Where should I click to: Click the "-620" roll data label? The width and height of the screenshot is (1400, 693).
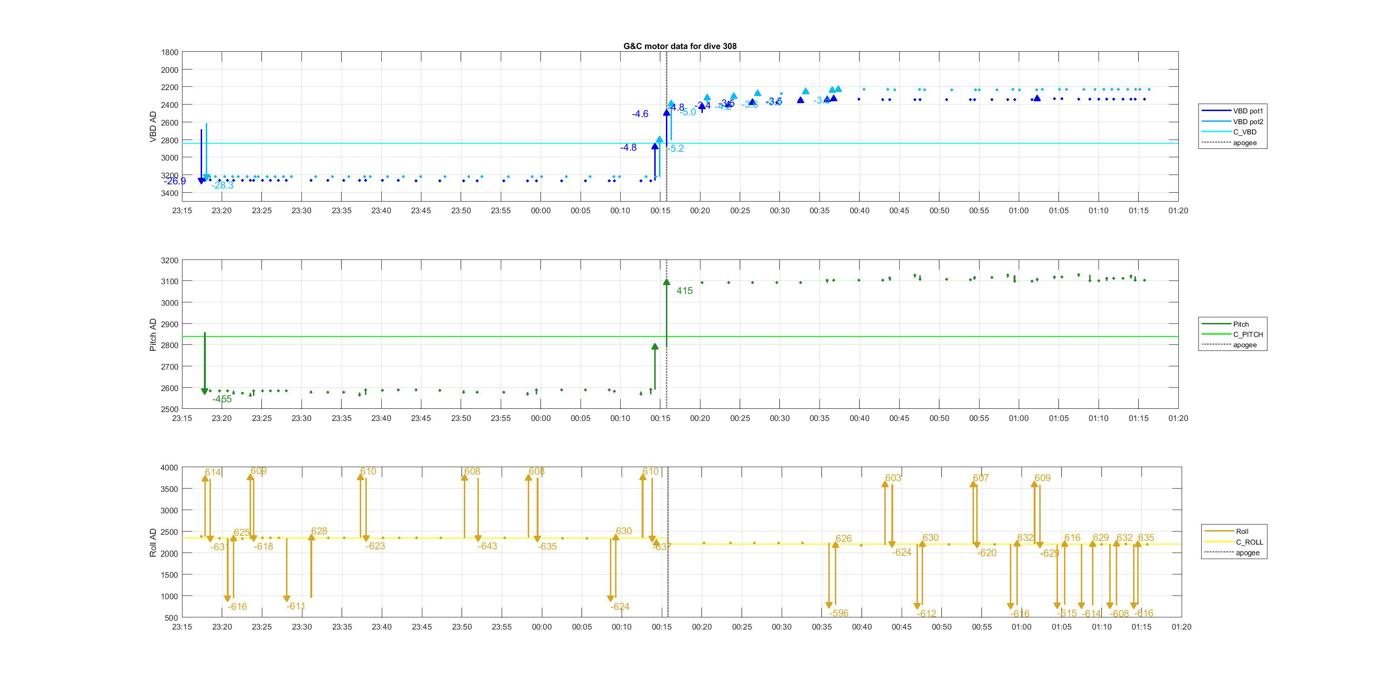coord(987,553)
